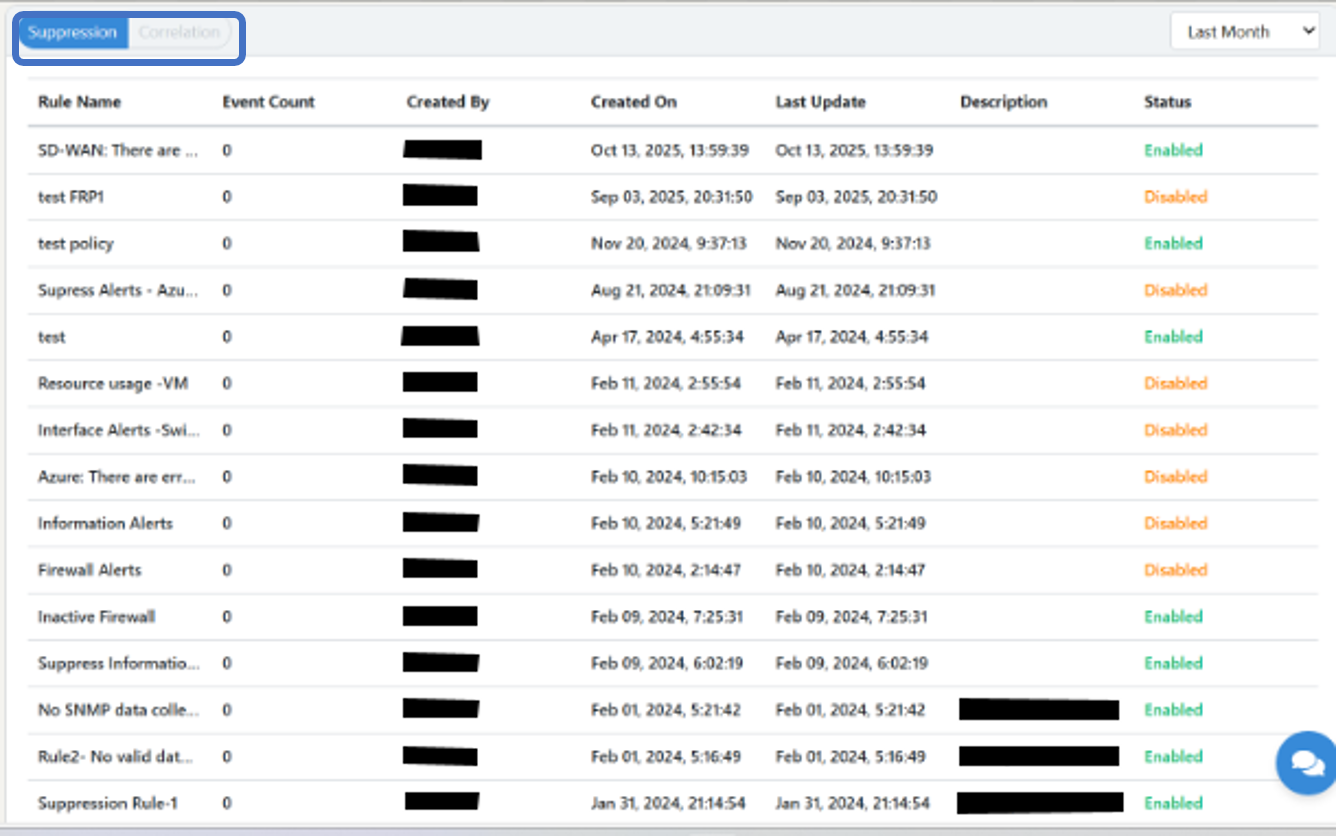Click Disabled status of test FRP1

tap(1176, 197)
